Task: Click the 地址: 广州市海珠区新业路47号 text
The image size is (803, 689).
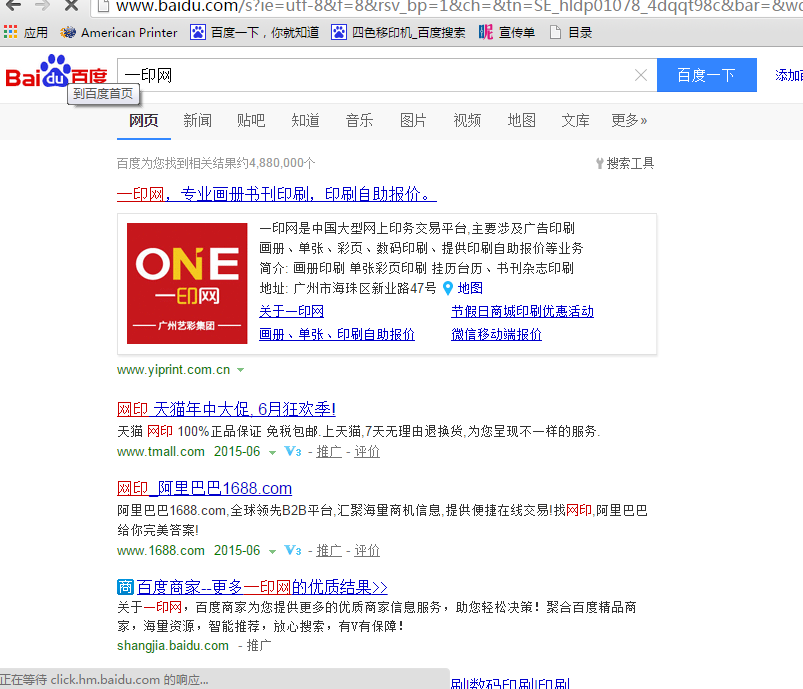Action: coord(348,288)
